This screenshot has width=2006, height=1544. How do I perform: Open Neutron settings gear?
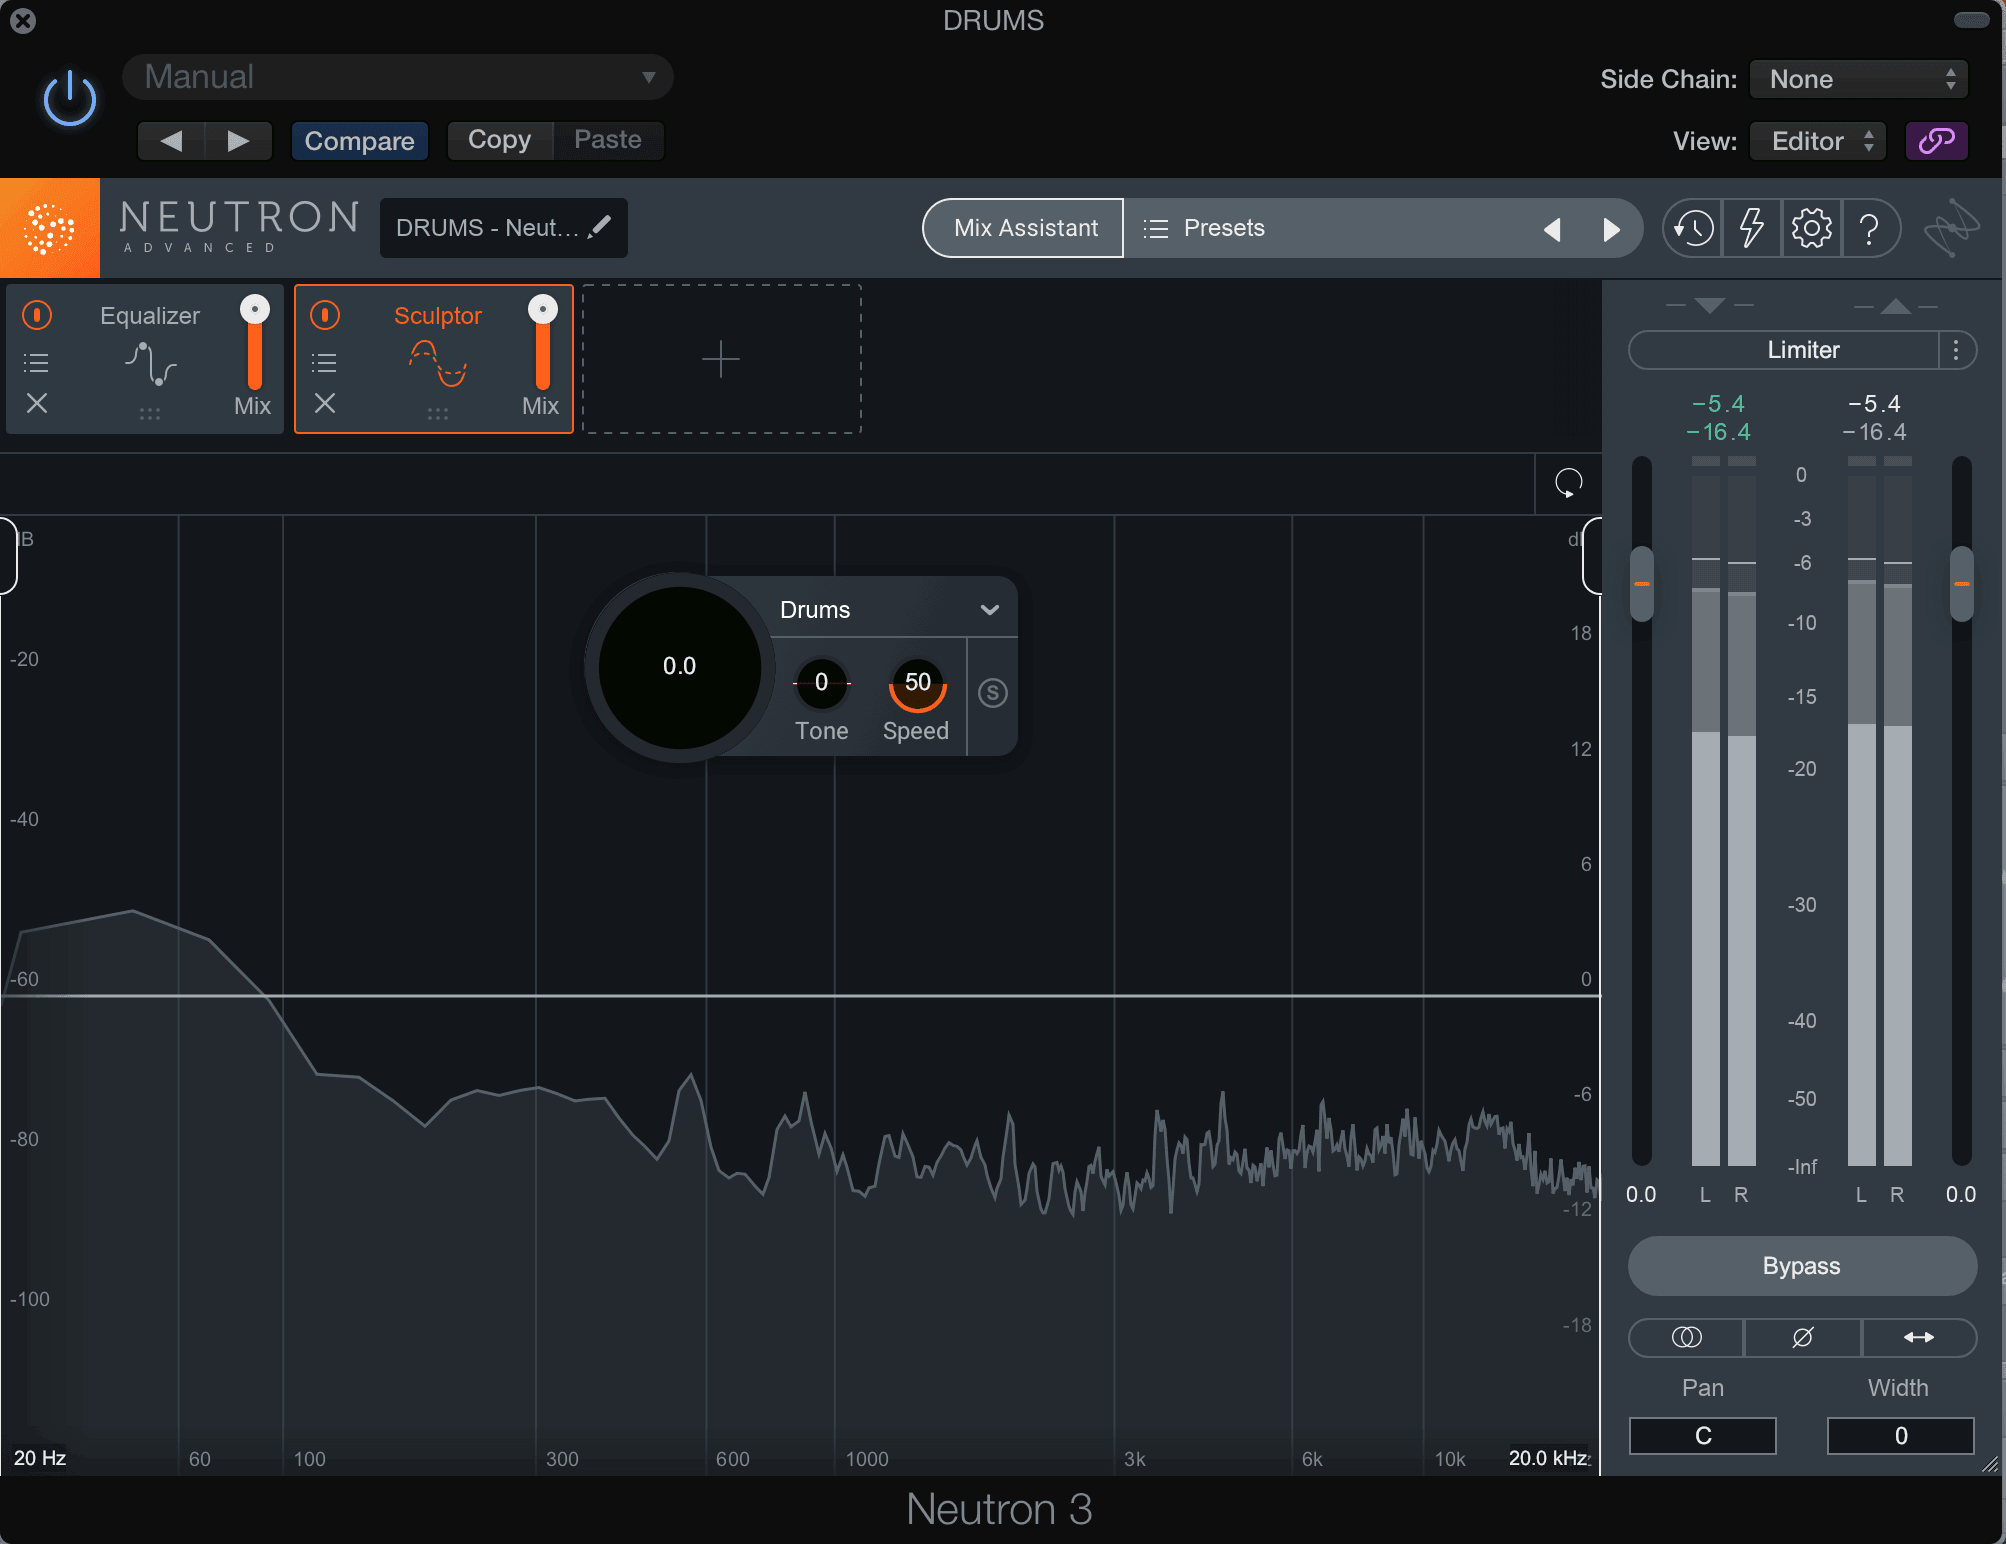[1811, 228]
